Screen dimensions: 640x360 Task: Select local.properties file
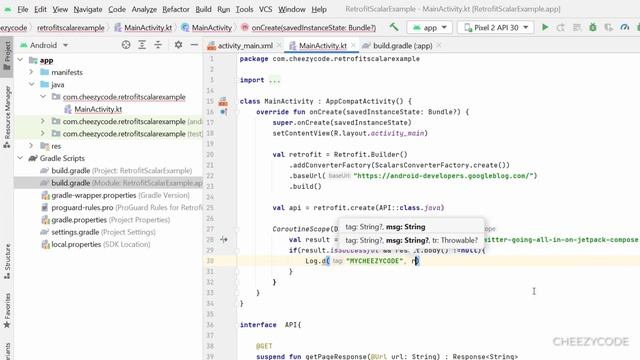[x=96, y=244]
